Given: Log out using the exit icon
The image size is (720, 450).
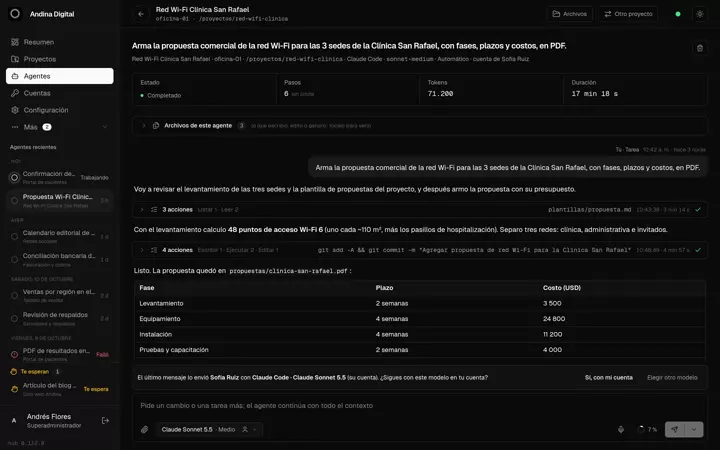Looking at the screenshot, I should click(x=105, y=421).
